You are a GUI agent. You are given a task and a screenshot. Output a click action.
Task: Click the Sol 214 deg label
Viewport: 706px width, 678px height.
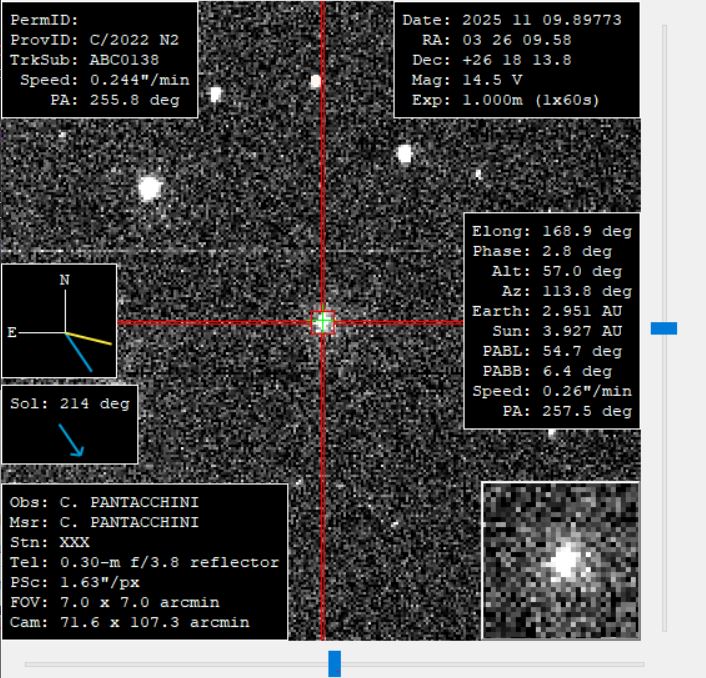click(70, 404)
